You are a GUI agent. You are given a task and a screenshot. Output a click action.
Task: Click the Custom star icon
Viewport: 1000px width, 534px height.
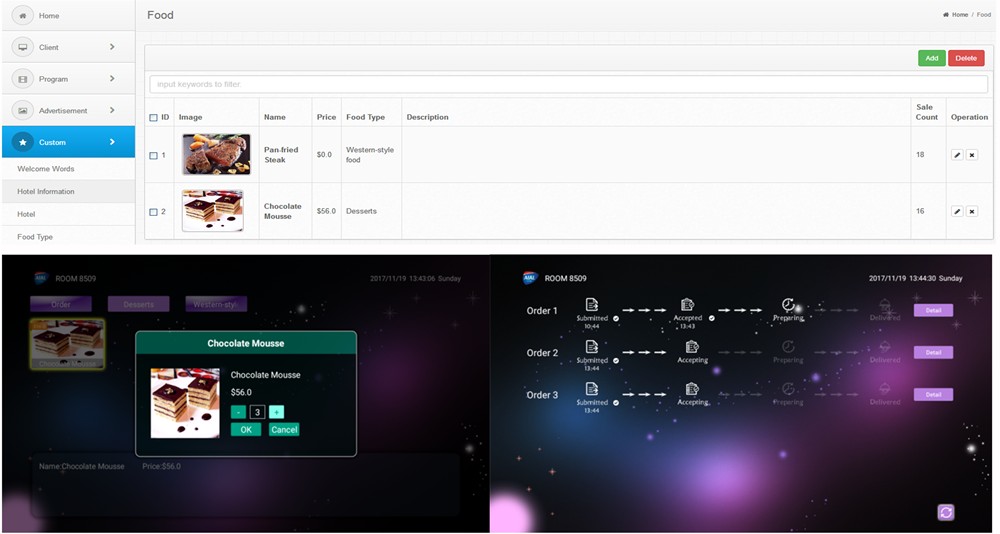23,142
